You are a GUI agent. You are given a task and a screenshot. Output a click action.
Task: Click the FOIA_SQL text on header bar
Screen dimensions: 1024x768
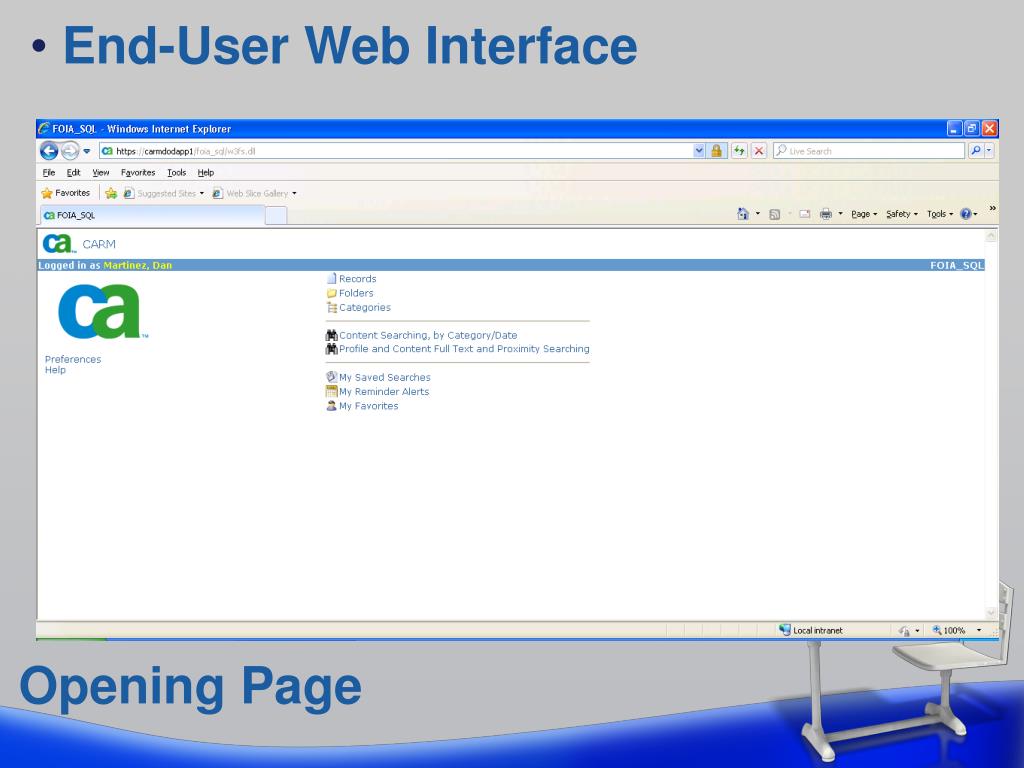coord(956,265)
